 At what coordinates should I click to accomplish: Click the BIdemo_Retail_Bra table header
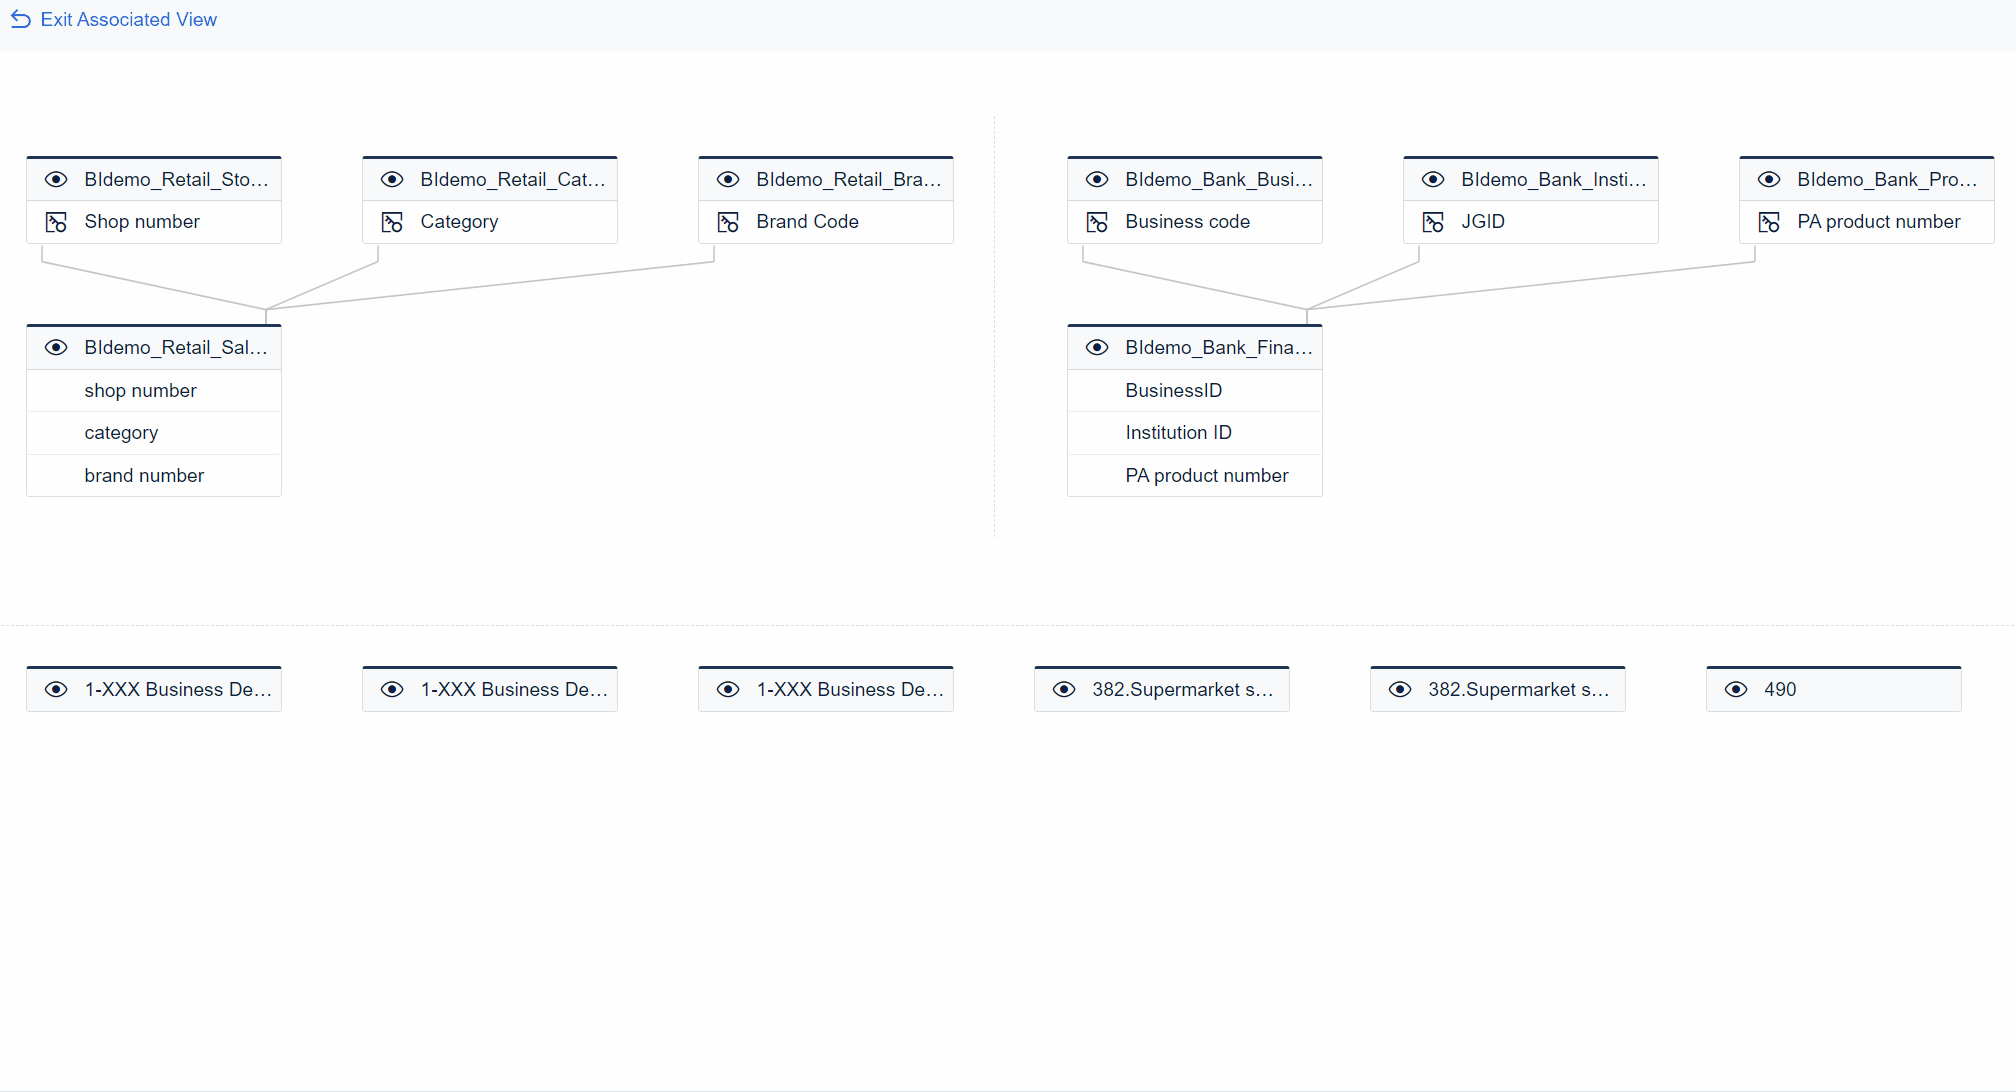(x=848, y=179)
